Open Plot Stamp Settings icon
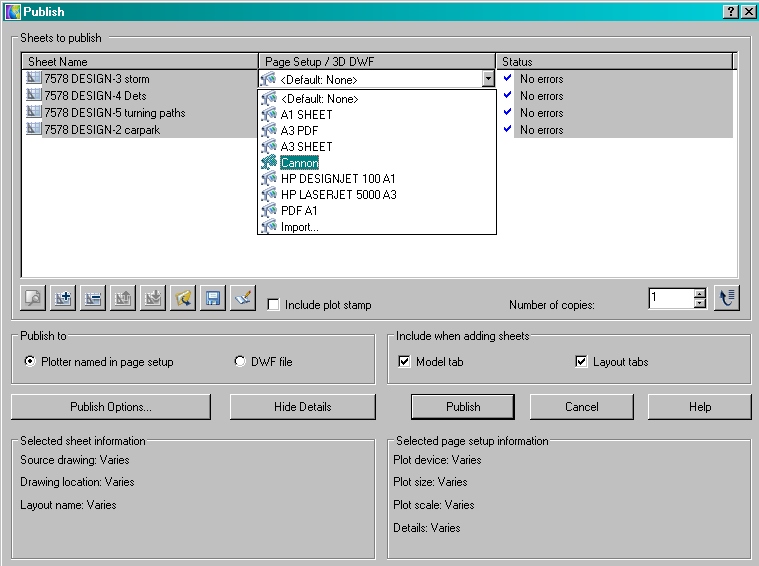 (x=242, y=298)
